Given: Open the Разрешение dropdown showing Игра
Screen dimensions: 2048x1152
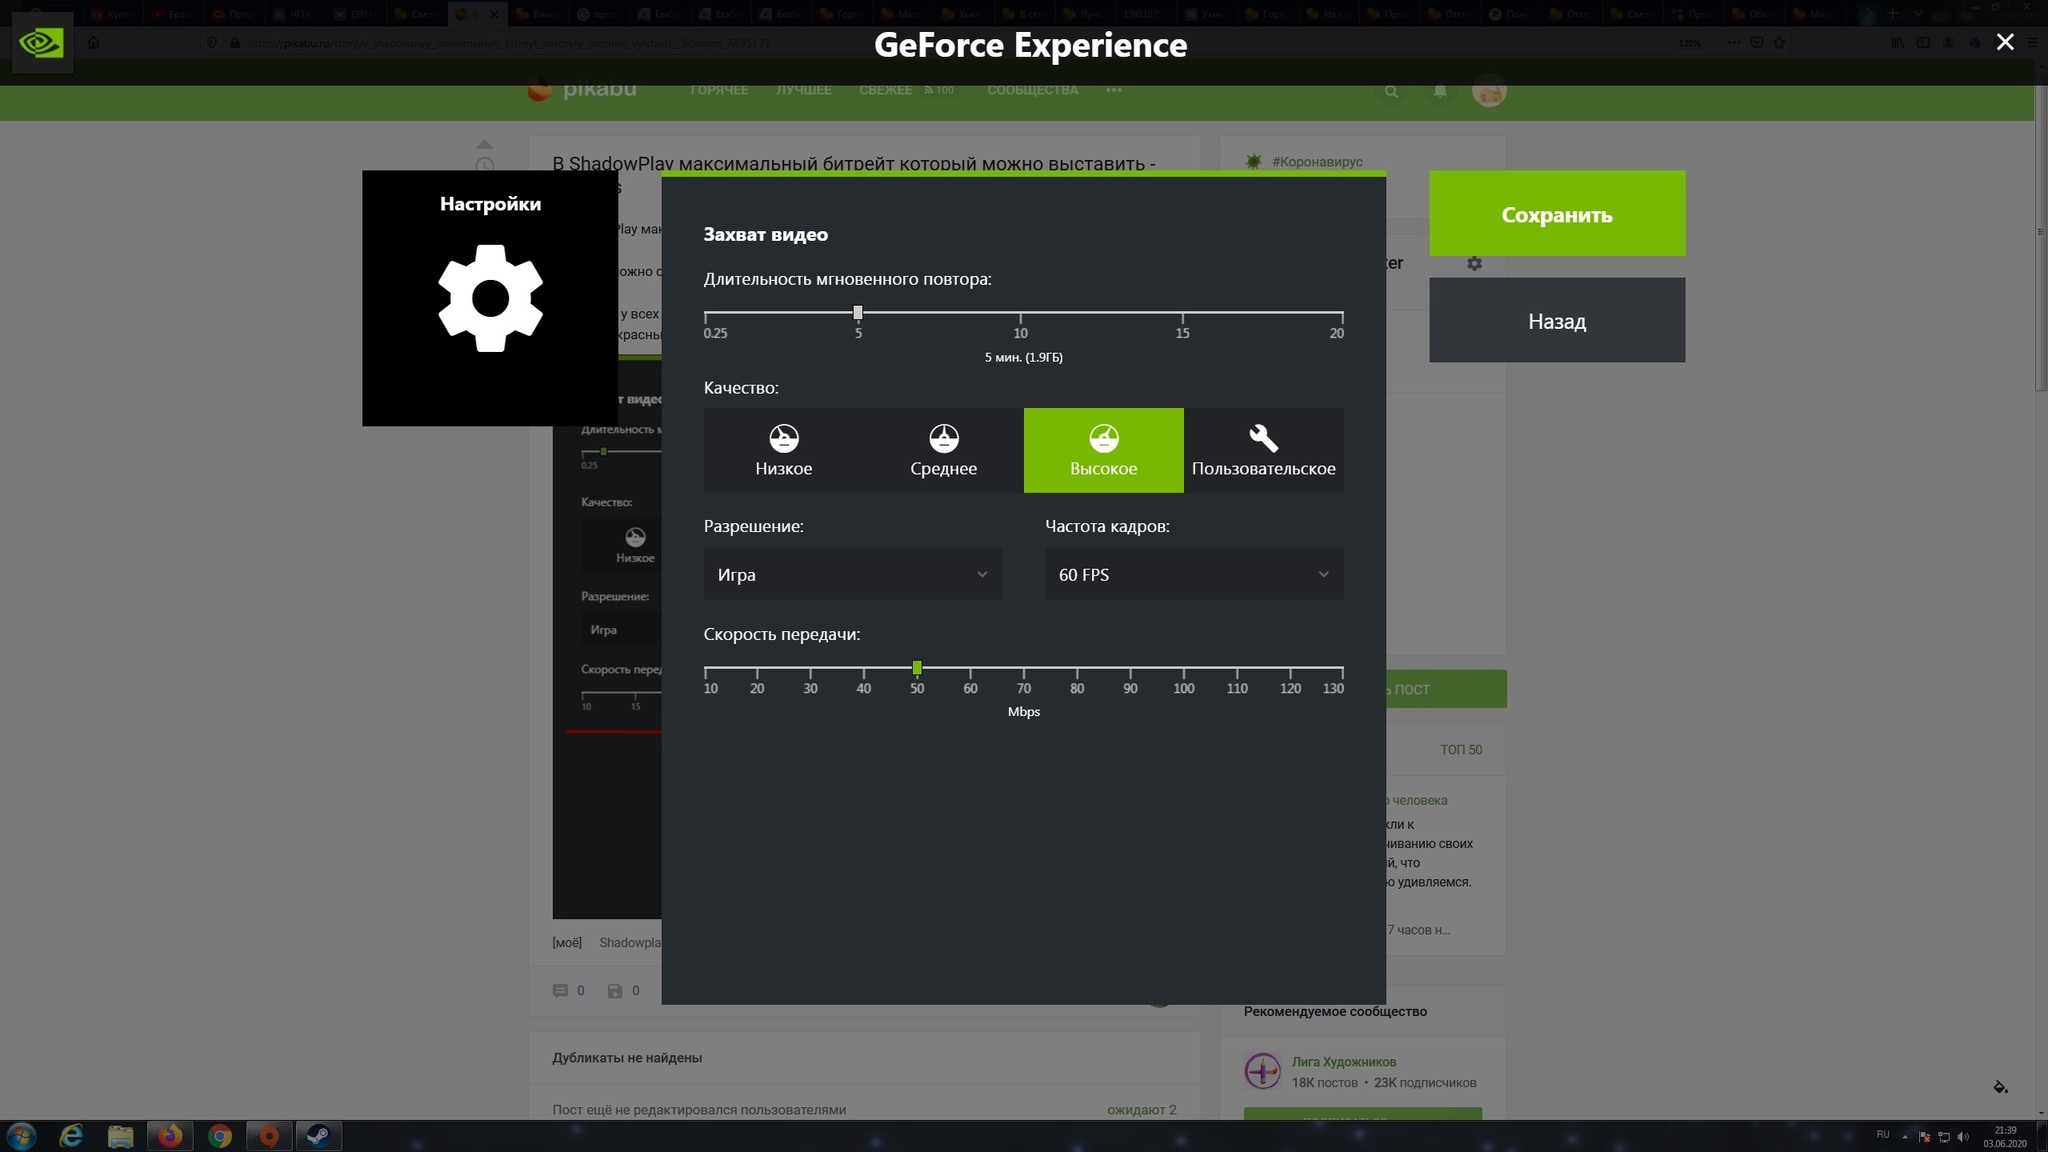Looking at the screenshot, I should (x=852, y=574).
